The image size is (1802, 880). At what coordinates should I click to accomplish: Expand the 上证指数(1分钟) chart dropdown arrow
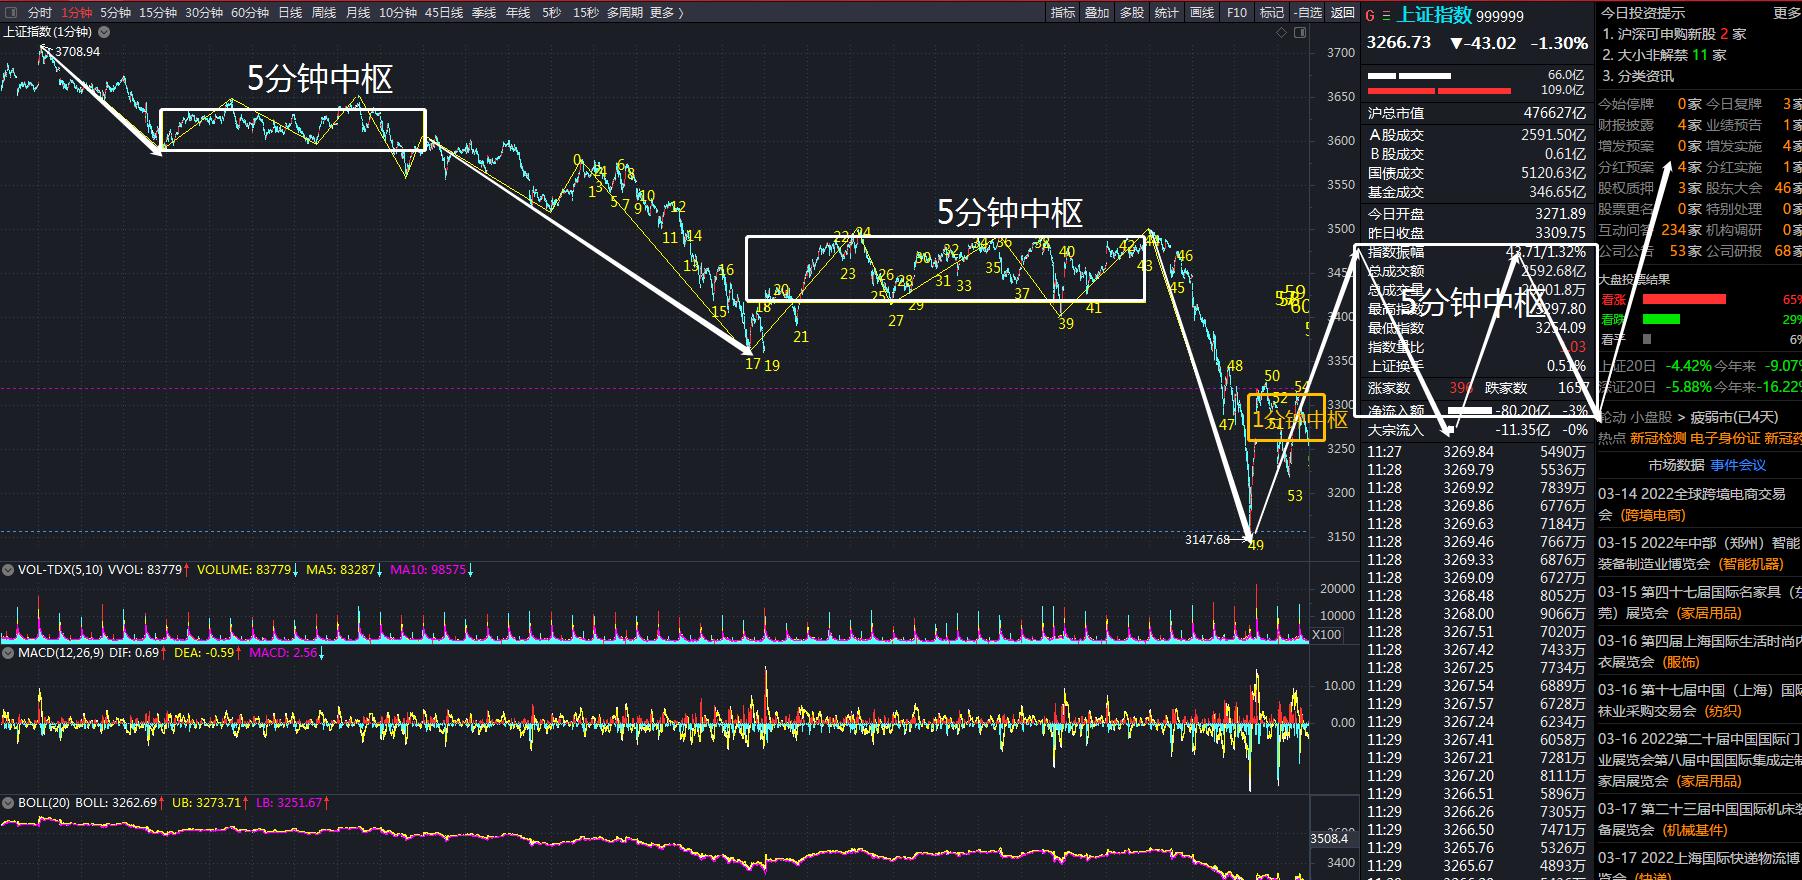tap(103, 32)
